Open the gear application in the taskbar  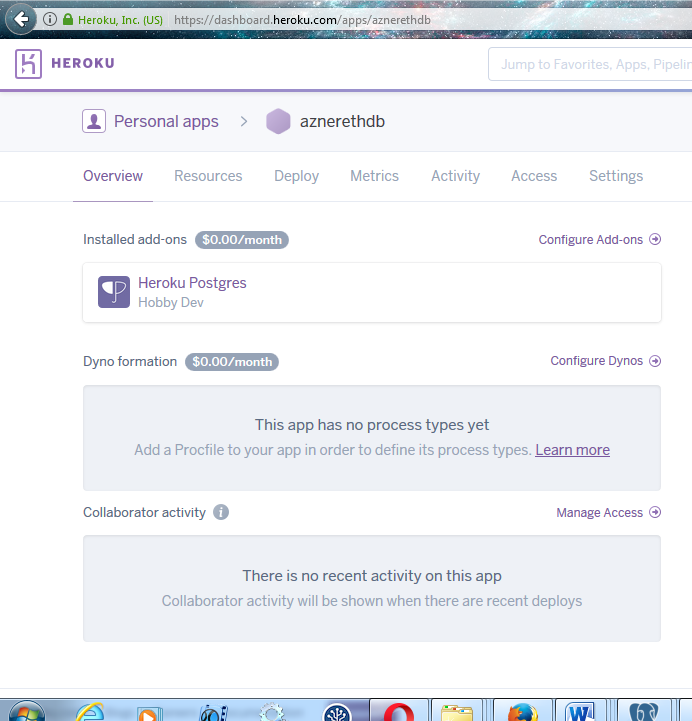click(x=272, y=712)
